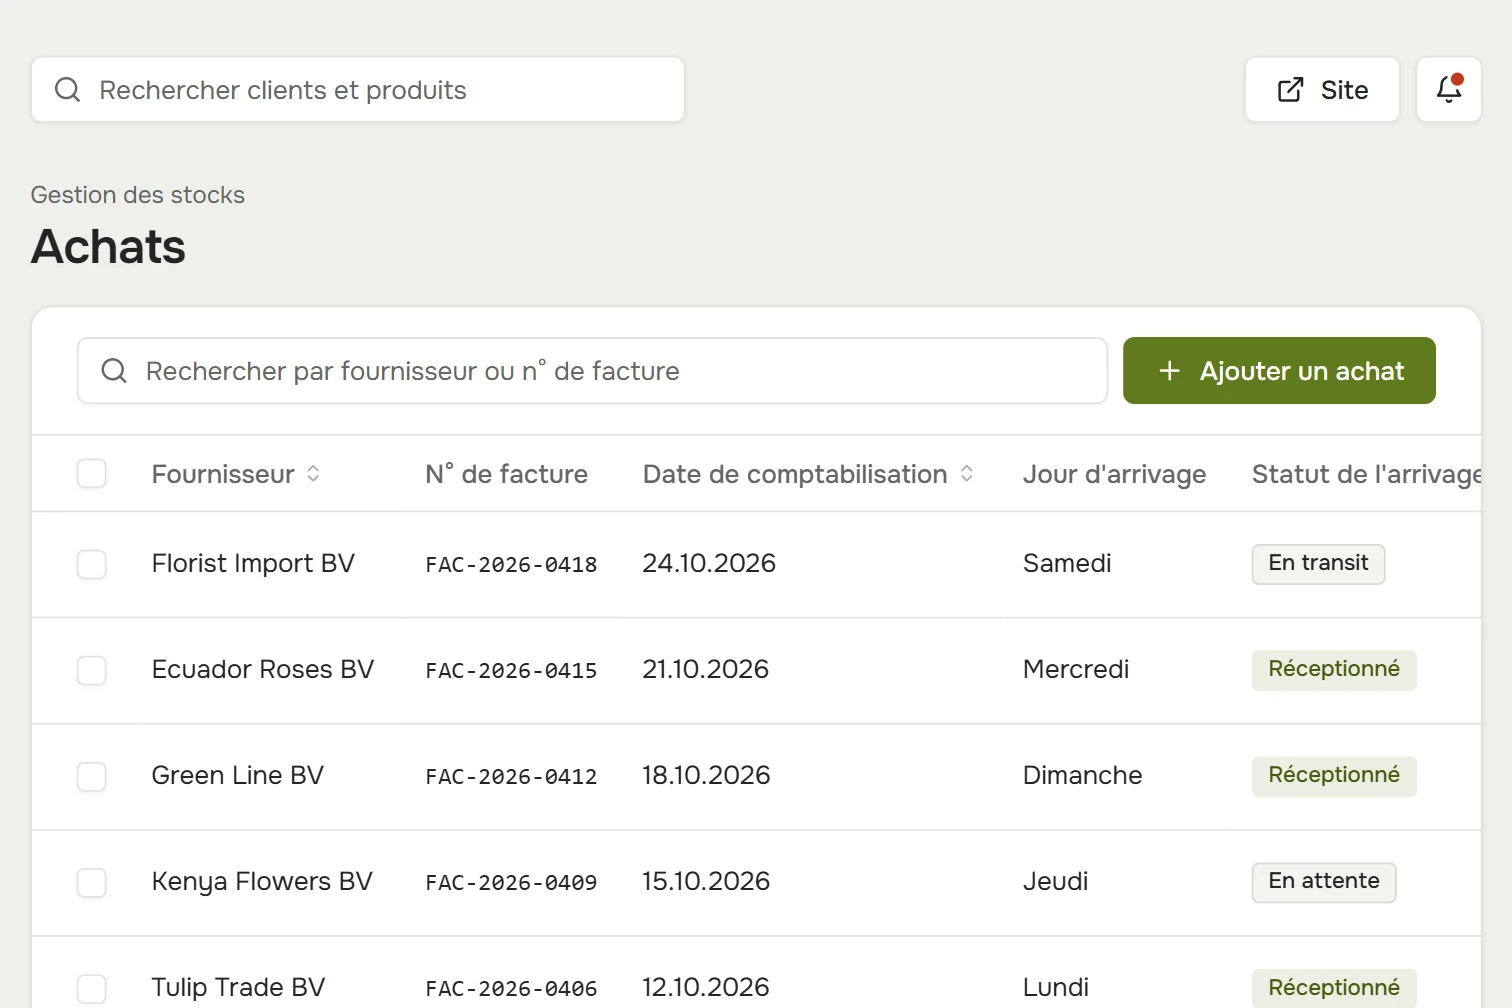Click the date 21.10.2026
This screenshot has width=1512, height=1008.
point(706,670)
